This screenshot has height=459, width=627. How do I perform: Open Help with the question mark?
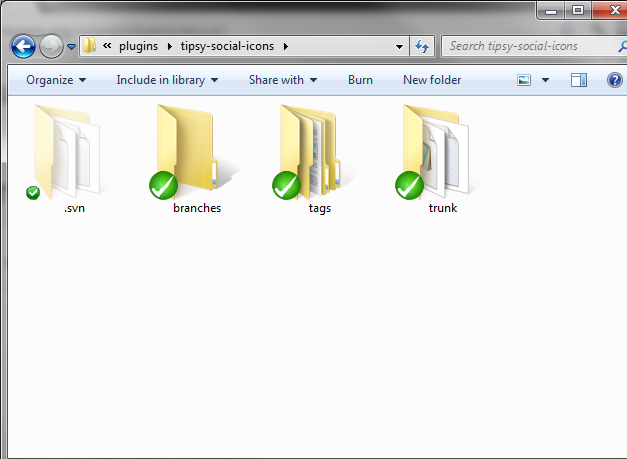point(615,80)
